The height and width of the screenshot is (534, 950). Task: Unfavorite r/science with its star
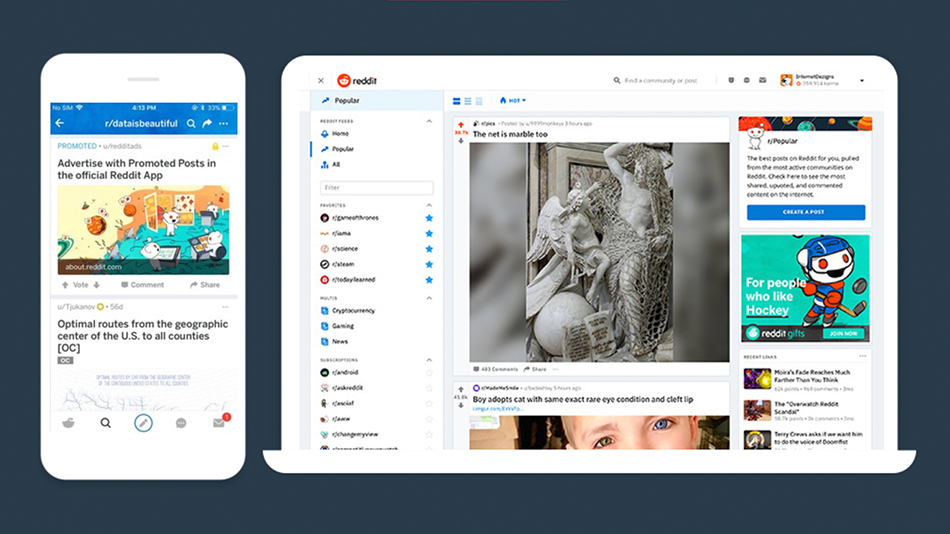[429, 249]
